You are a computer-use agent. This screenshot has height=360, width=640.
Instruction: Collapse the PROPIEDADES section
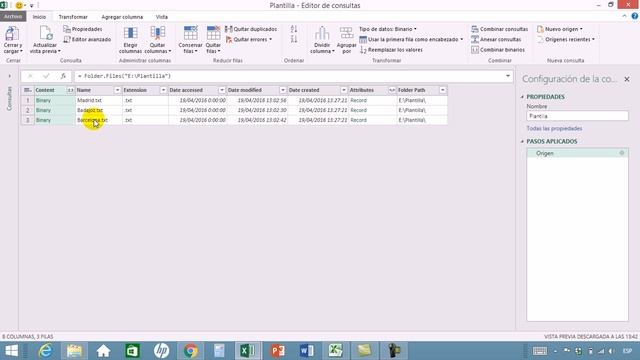pos(522,97)
